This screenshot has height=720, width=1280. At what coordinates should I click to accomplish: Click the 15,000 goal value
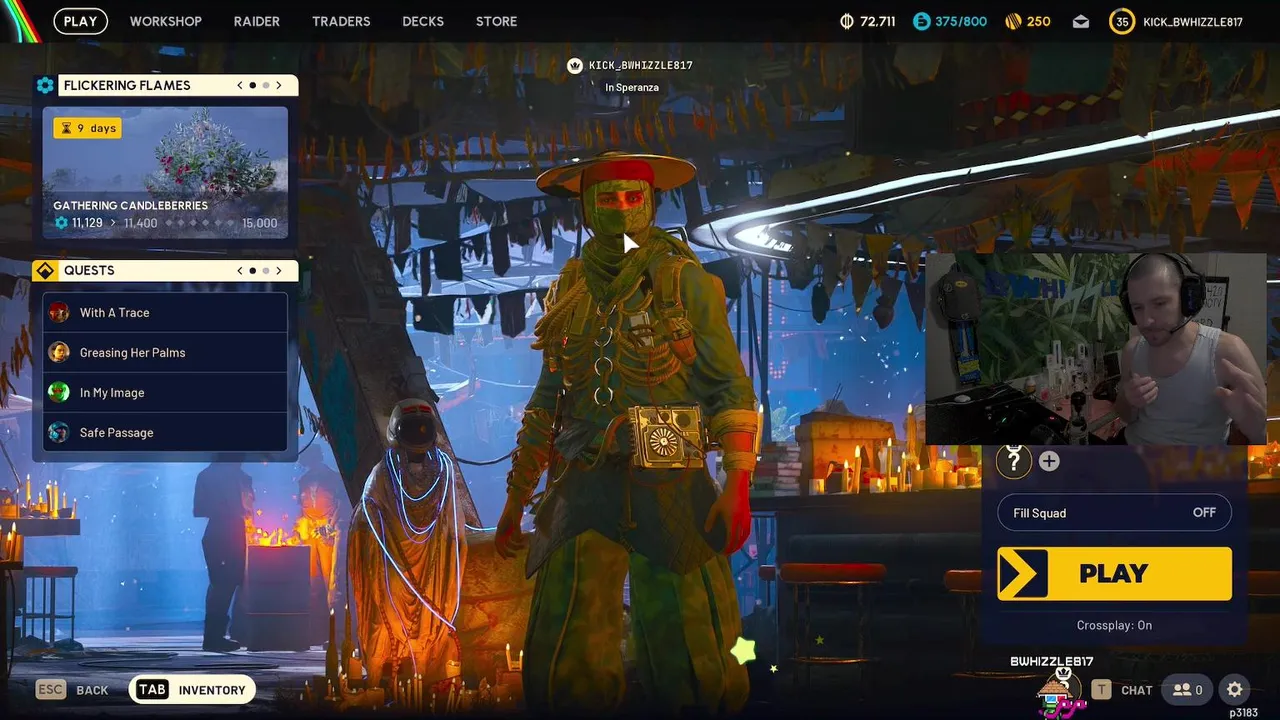(x=260, y=223)
